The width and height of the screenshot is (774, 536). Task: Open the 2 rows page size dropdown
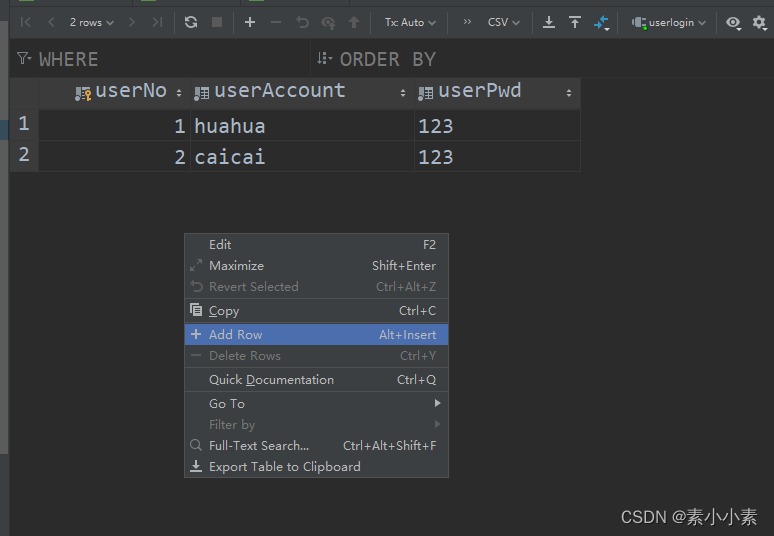pos(91,22)
